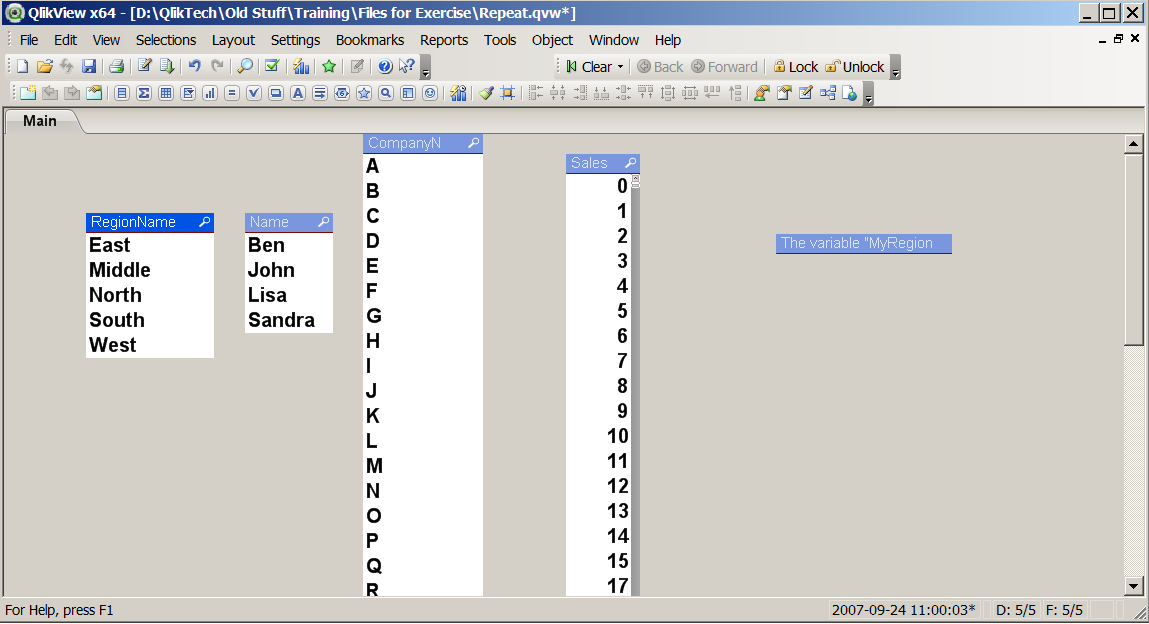The image size is (1149, 624).
Task: Click the Lock selections button
Action: [796, 67]
